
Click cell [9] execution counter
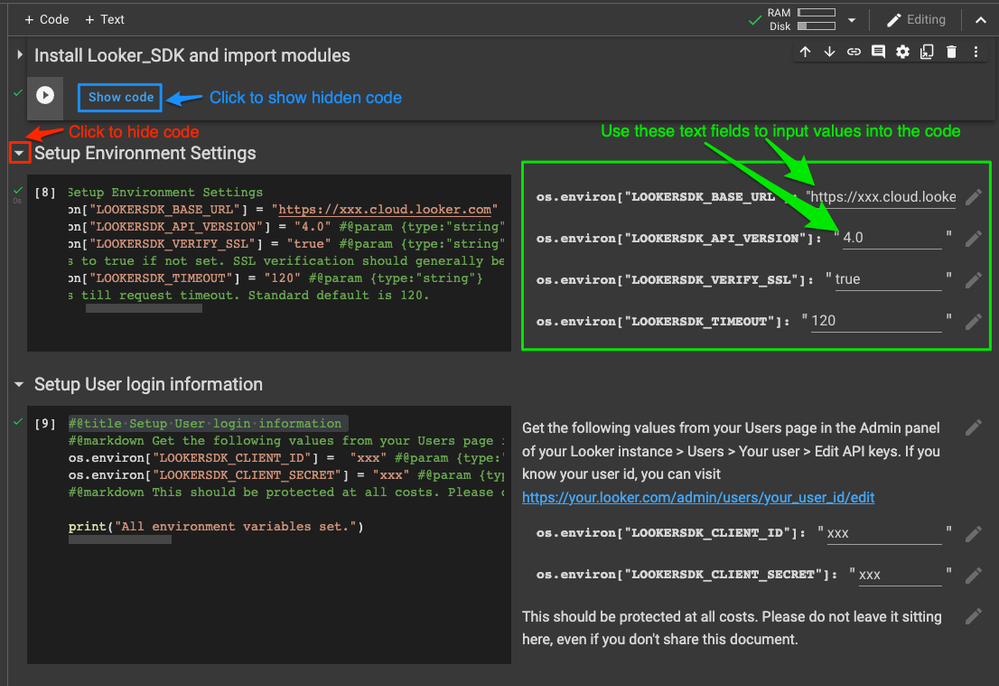pos(45,424)
